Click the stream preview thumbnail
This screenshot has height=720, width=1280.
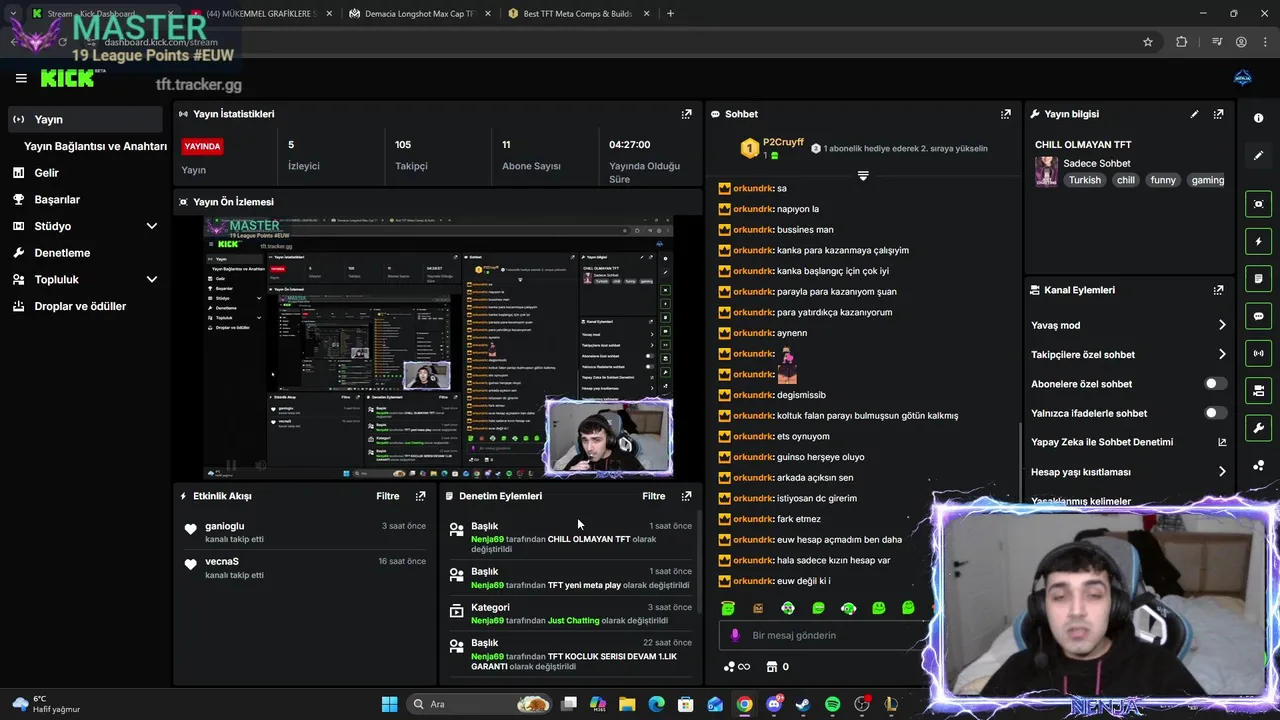tap(439, 347)
